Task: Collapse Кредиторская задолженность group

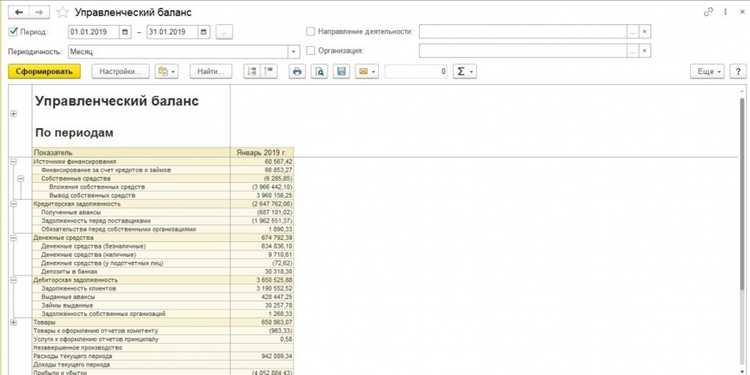Action: click(13, 204)
